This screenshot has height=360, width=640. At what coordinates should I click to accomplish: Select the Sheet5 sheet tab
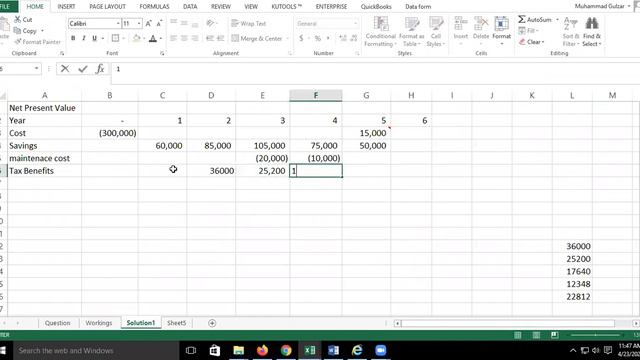(x=176, y=323)
